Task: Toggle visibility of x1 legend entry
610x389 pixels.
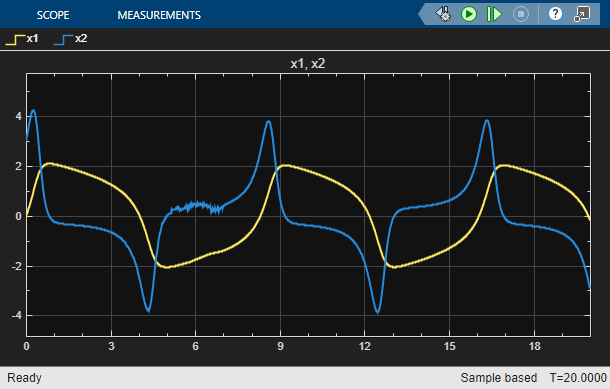Action: click(x=22, y=39)
